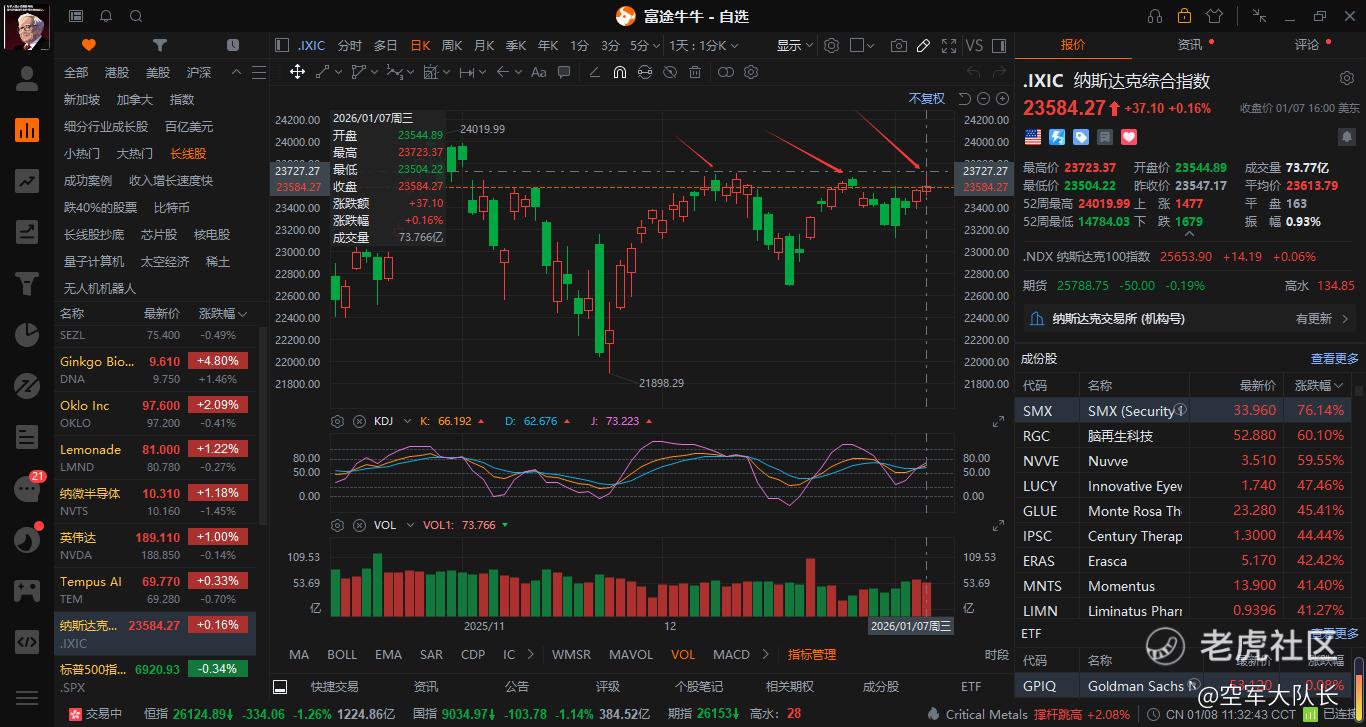
Task: Open 不复权 price adjustment selector
Action: point(927,98)
